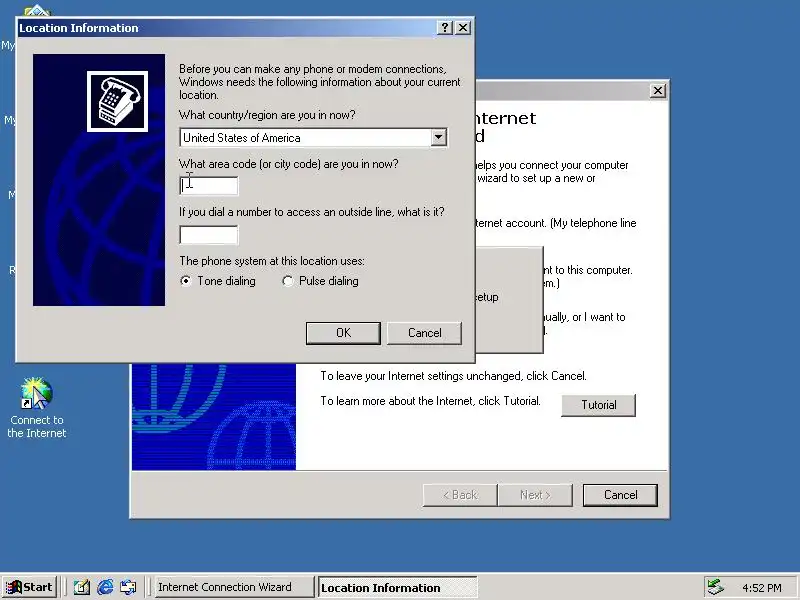This screenshot has height=600, width=800.
Task: Click the telephone icon in Location Information dialog
Action: (117, 102)
